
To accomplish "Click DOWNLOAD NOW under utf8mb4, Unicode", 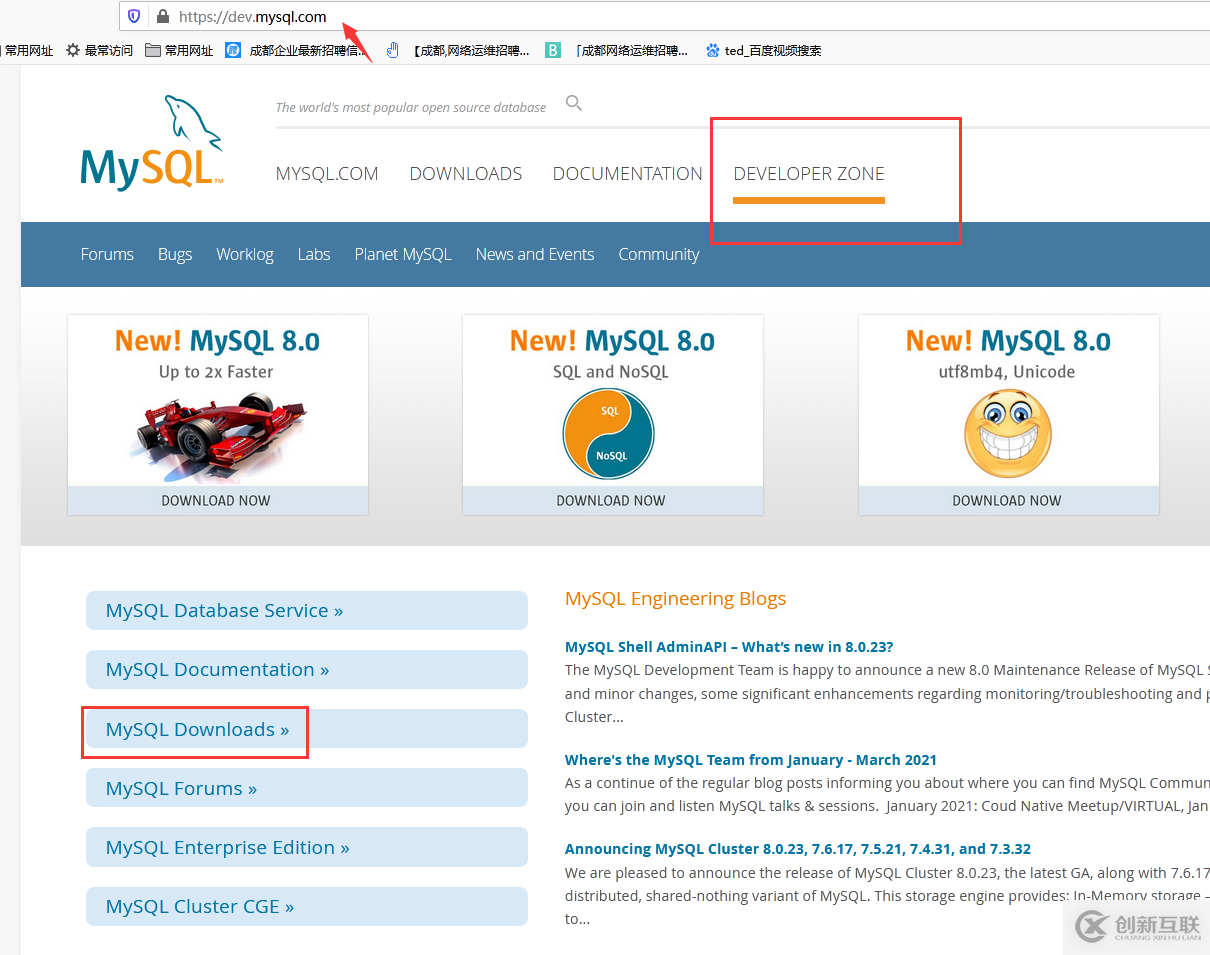I will tap(1007, 500).
